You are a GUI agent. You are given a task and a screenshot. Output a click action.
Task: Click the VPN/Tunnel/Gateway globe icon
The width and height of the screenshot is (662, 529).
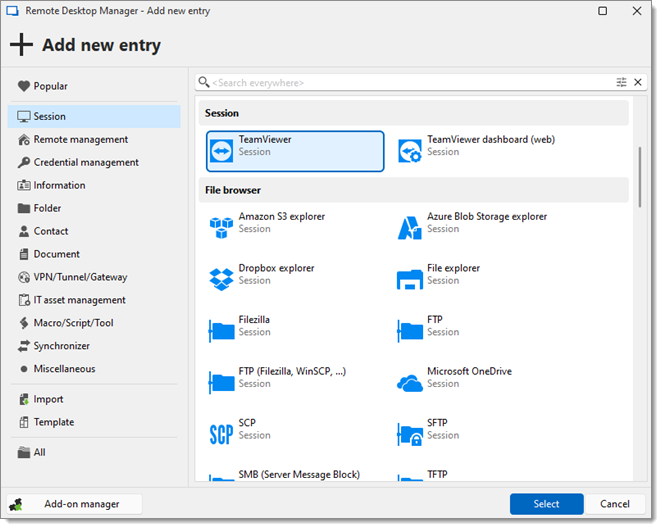pyautogui.click(x=24, y=277)
